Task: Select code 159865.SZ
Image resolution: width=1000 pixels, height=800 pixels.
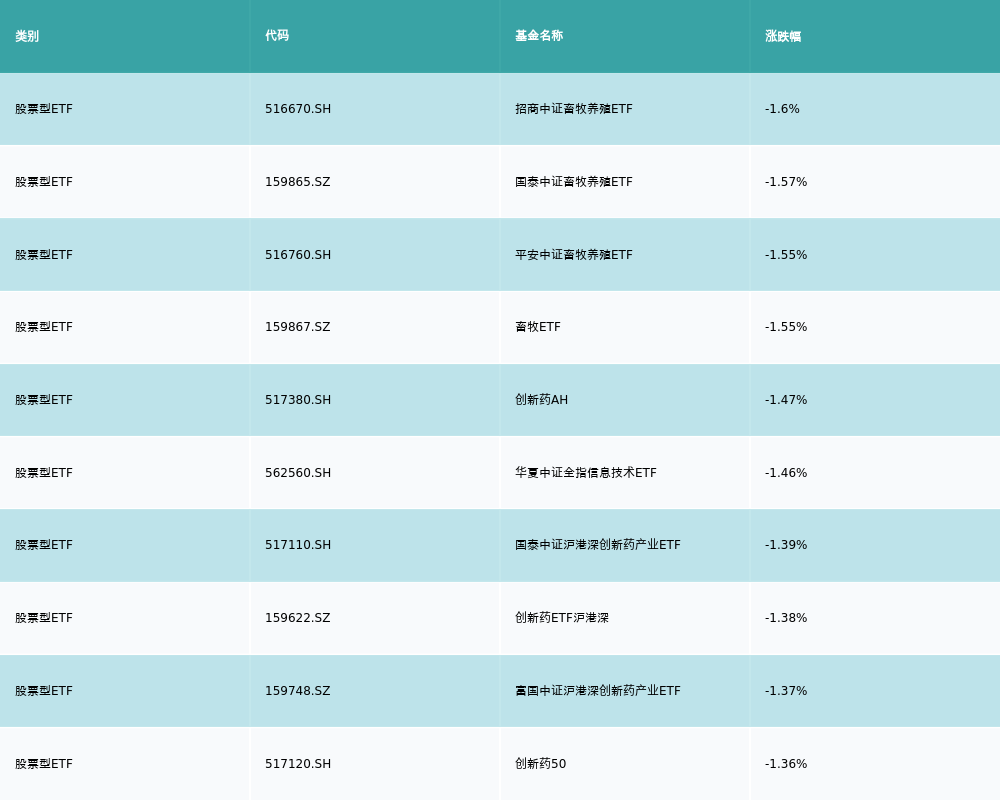Action: click(298, 182)
